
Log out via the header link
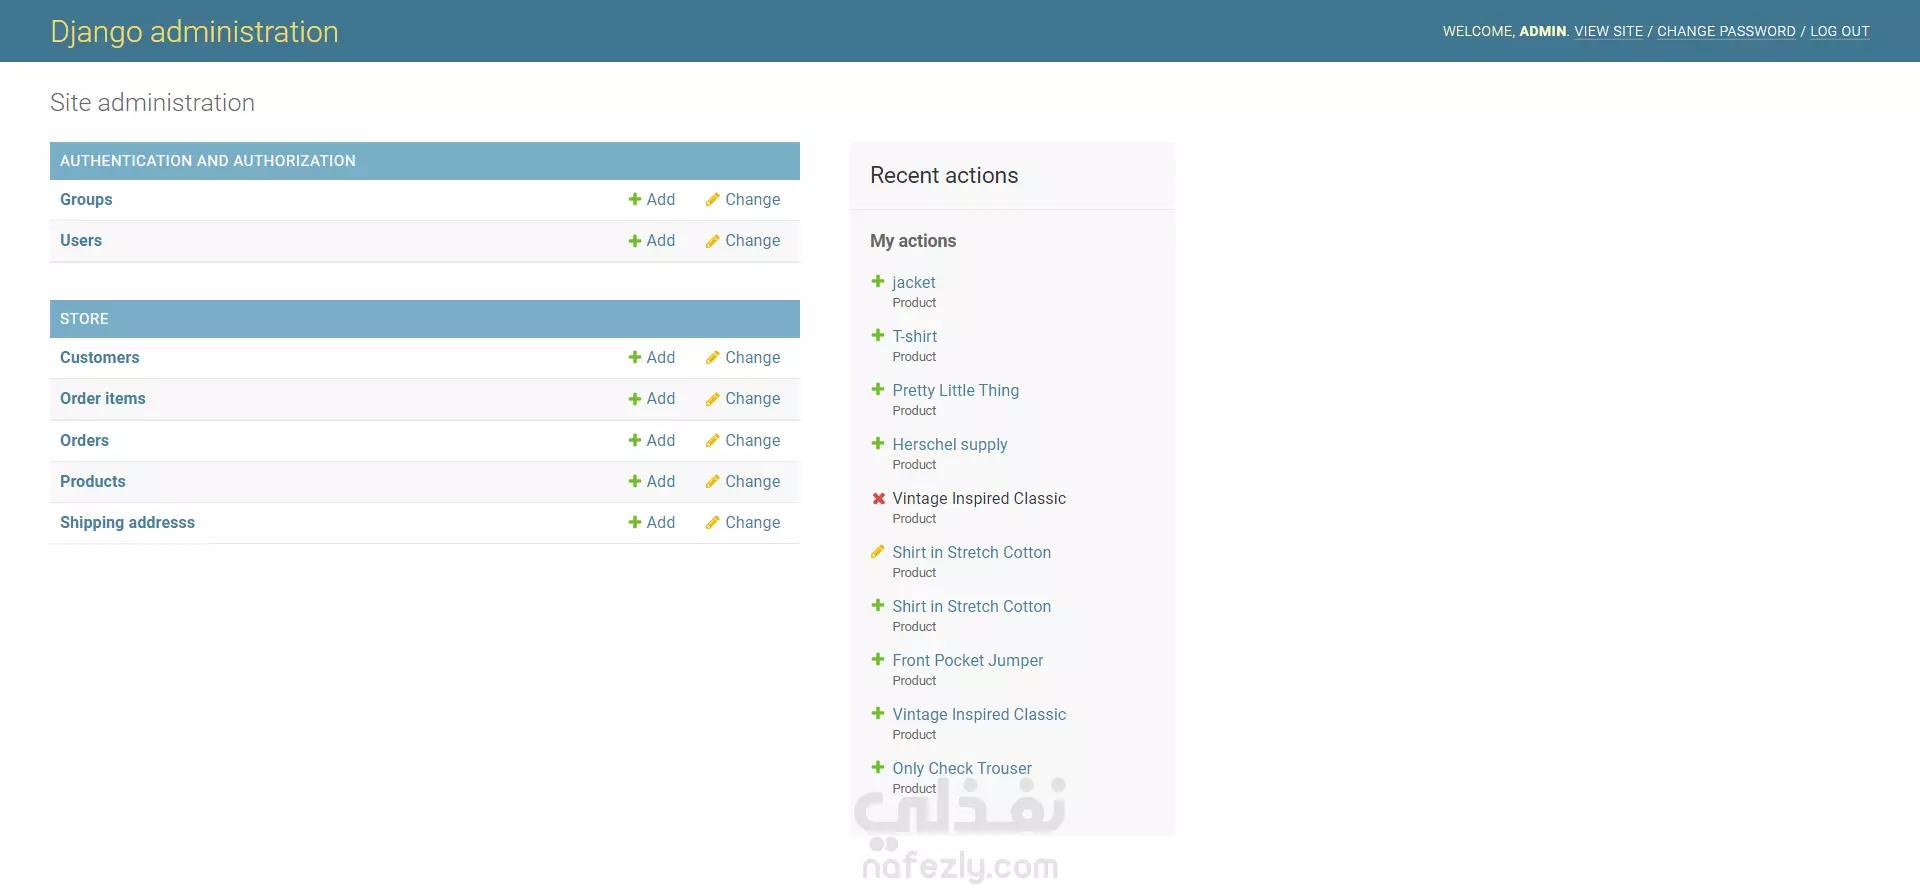[x=1839, y=31]
